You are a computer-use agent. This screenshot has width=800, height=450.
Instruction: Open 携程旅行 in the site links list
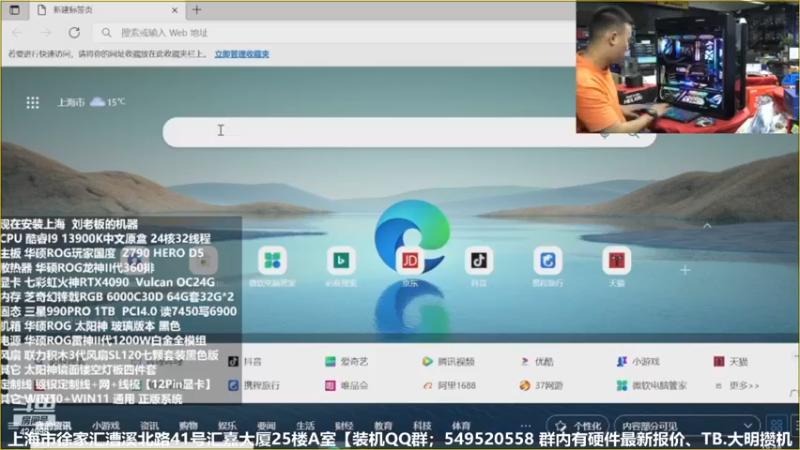(x=254, y=385)
